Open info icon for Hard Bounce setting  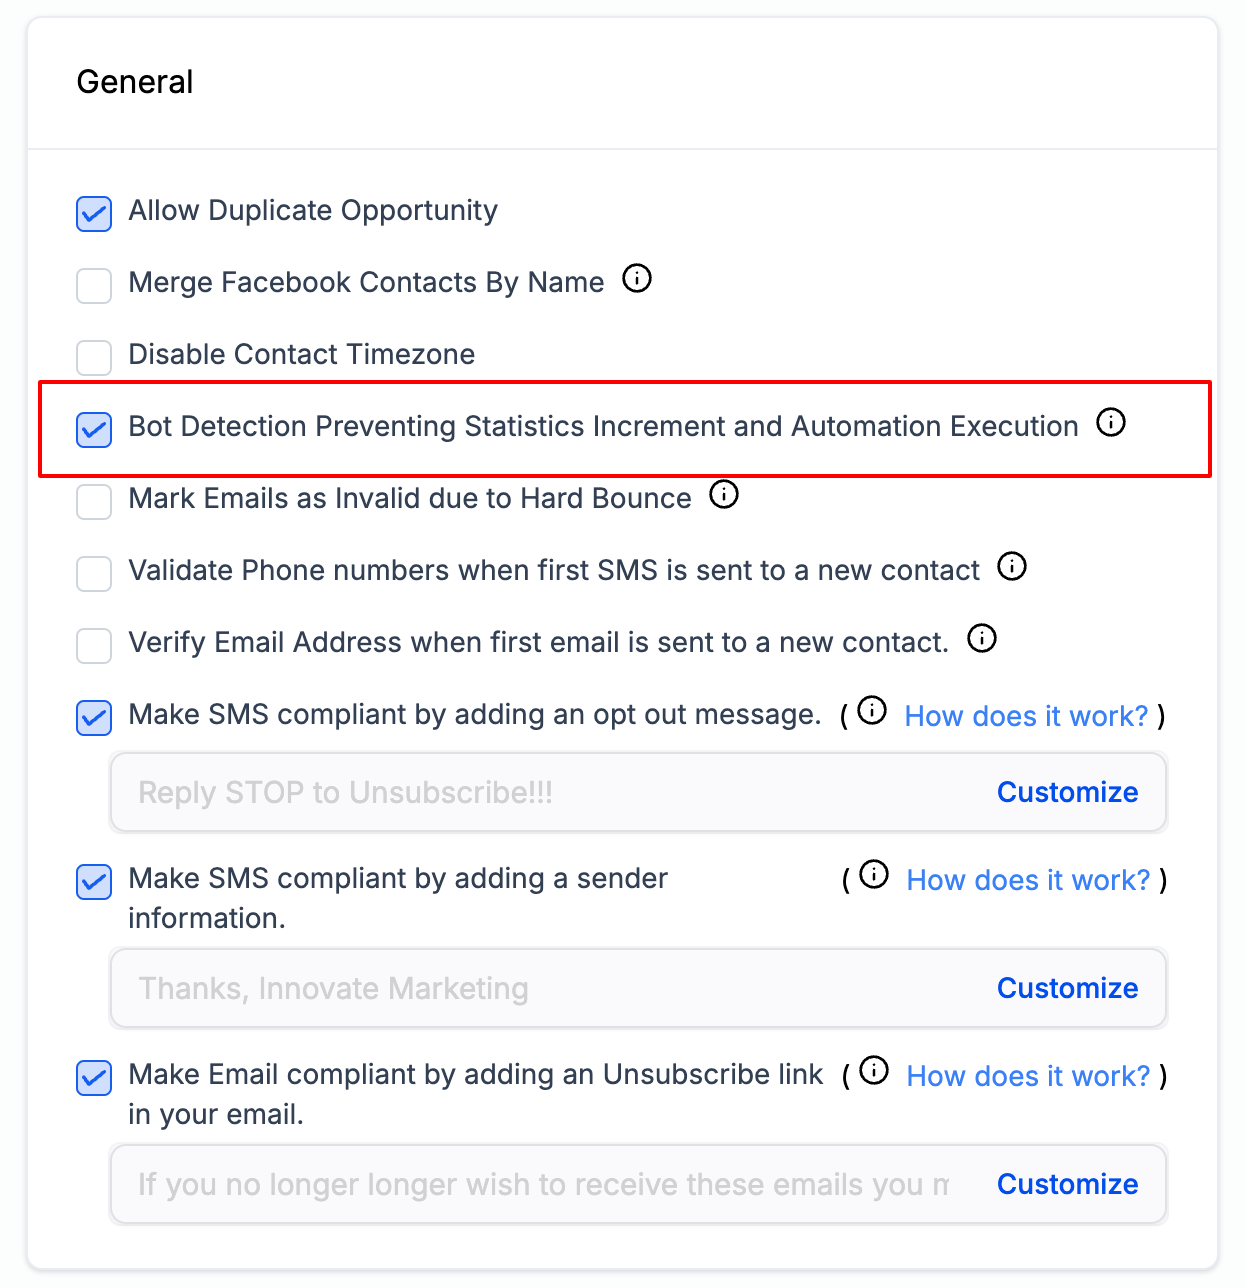[x=724, y=494]
